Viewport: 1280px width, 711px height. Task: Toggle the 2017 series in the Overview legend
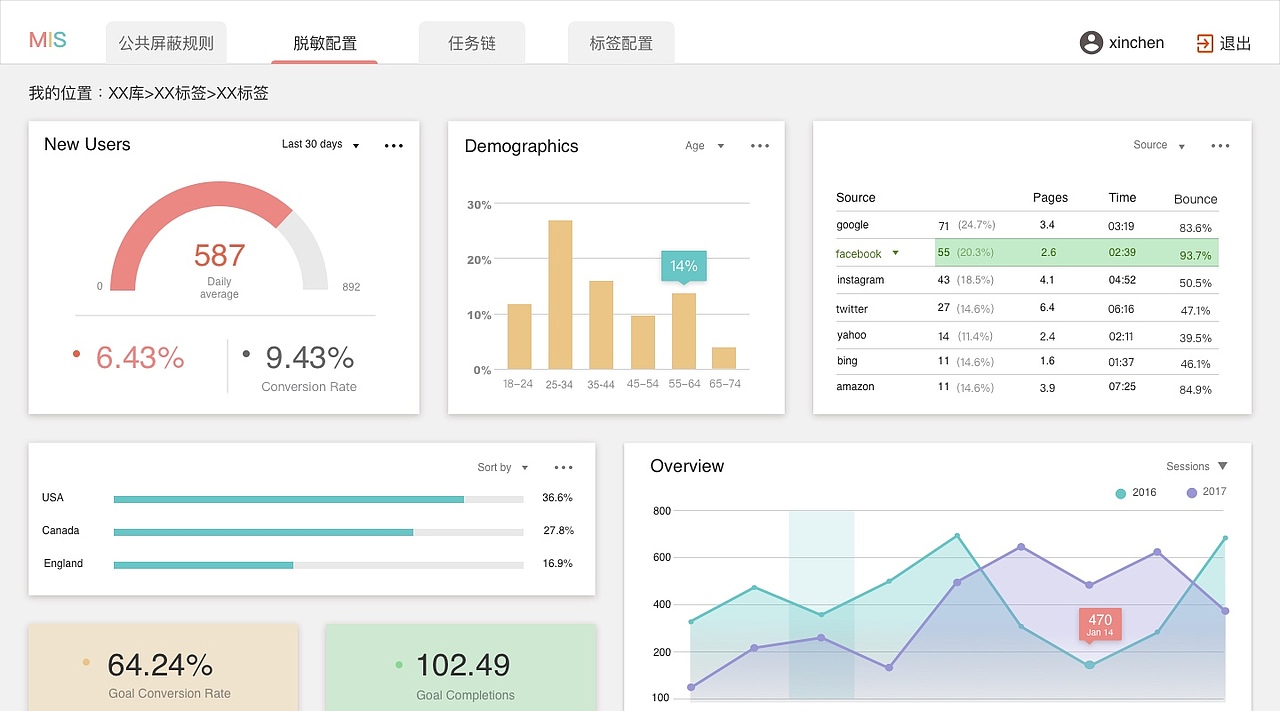click(1207, 492)
